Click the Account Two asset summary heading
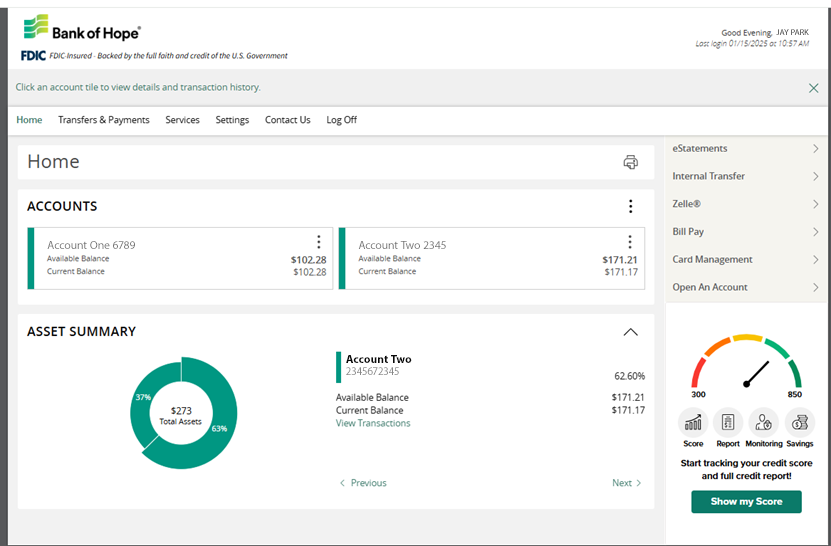 [x=379, y=359]
